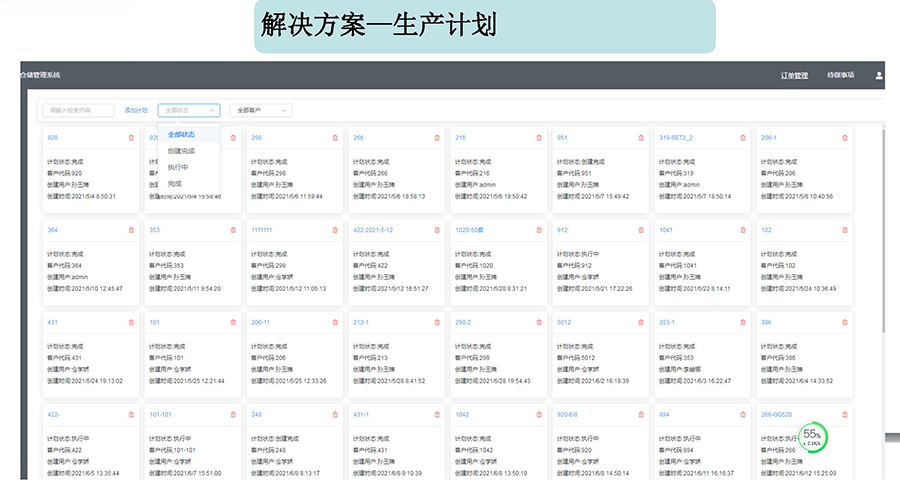
Task: Pick the 完成 option in status list
Action: click(175, 184)
